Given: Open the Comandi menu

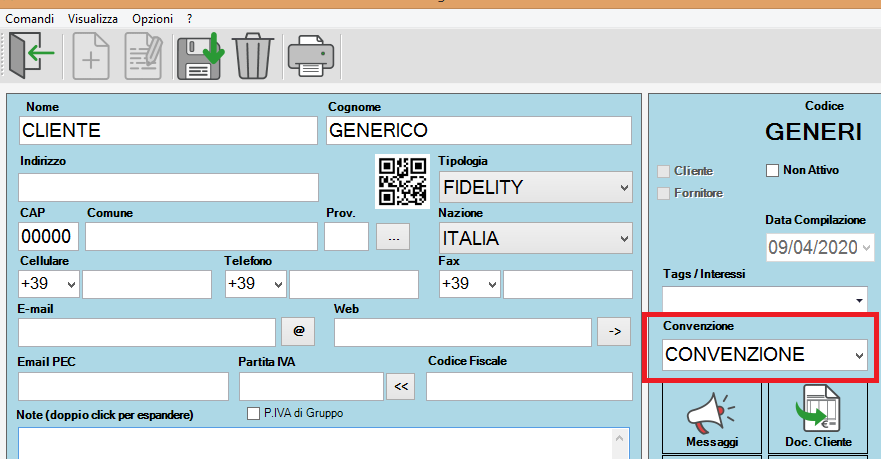Looking at the screenshot, I should click(x=30, y=19).
